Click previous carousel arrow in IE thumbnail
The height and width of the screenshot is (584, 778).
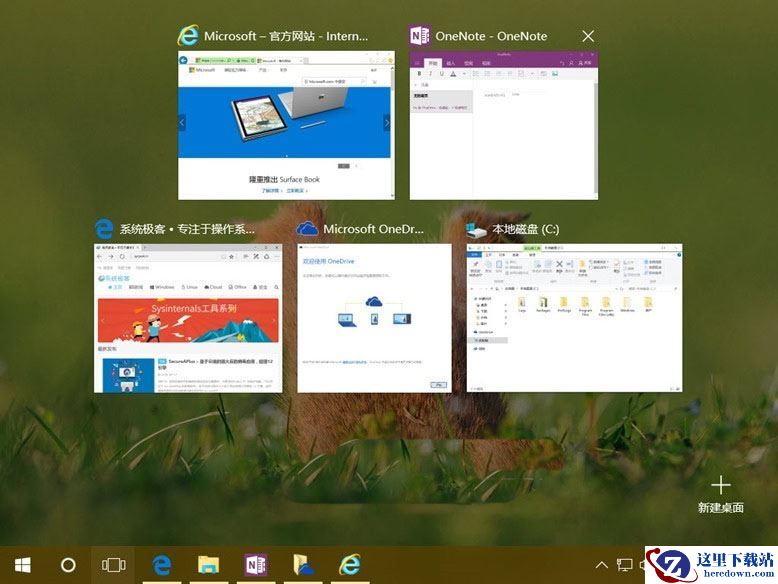[182, 123]
